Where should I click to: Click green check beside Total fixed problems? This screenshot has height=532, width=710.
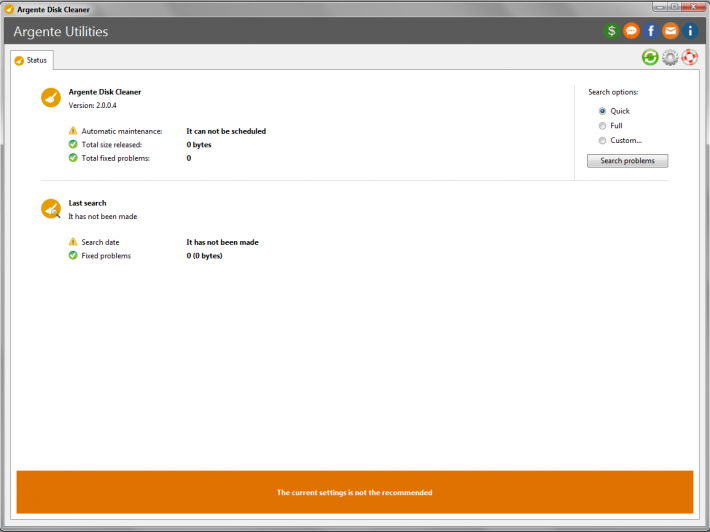[73, 158]
